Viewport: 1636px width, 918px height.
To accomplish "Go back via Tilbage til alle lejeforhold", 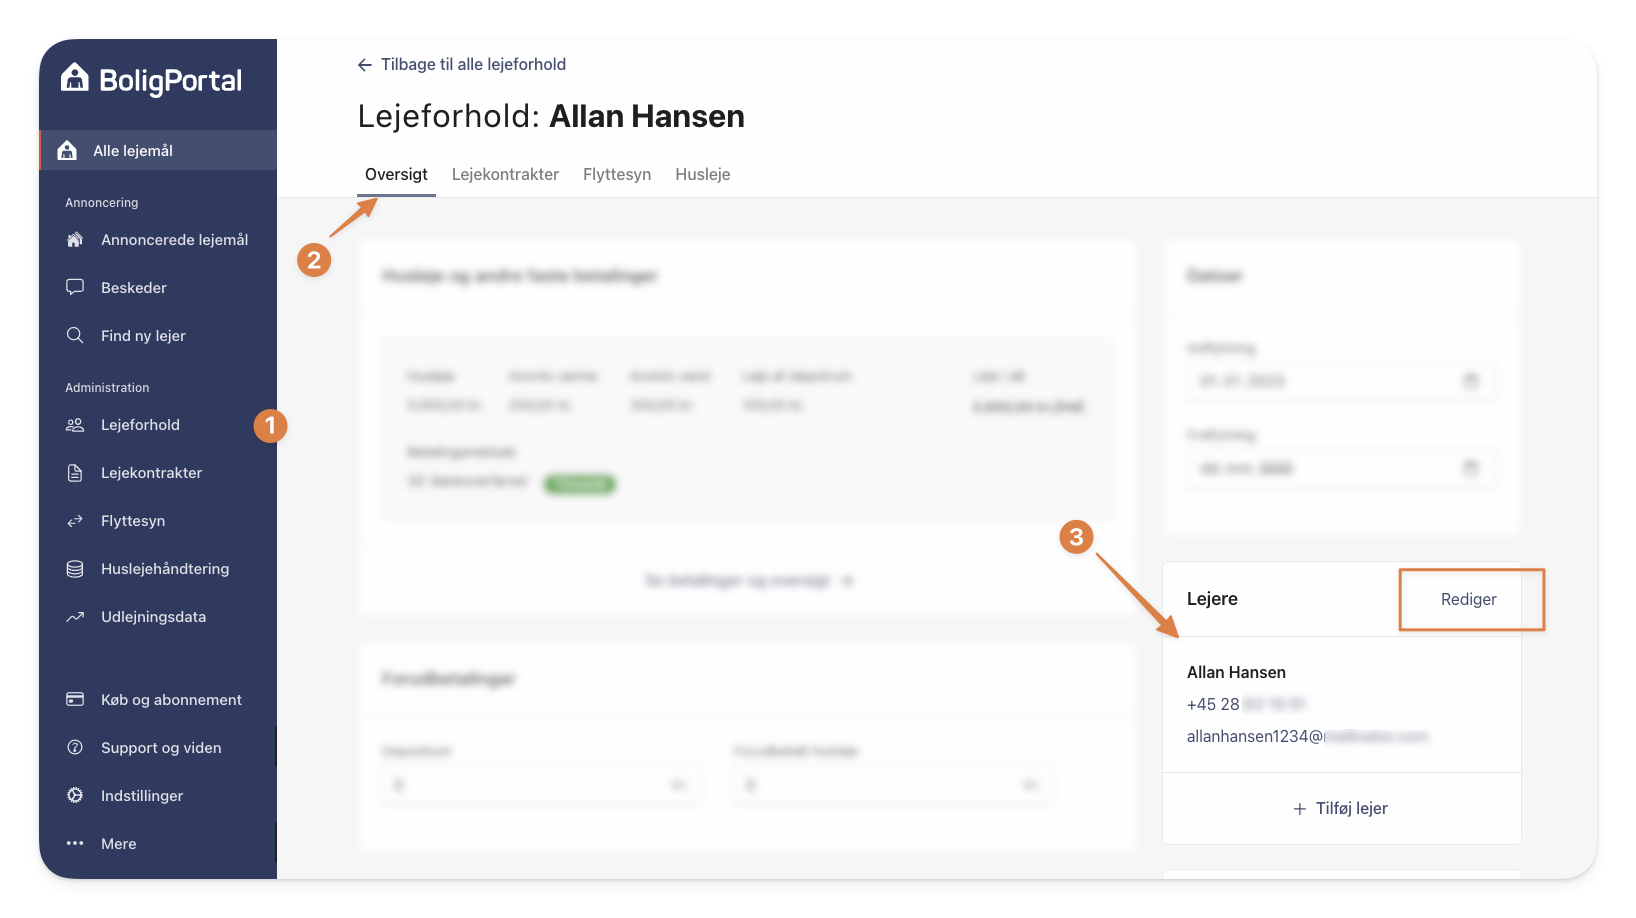I will pyautogui.click(x=462, y=64).
